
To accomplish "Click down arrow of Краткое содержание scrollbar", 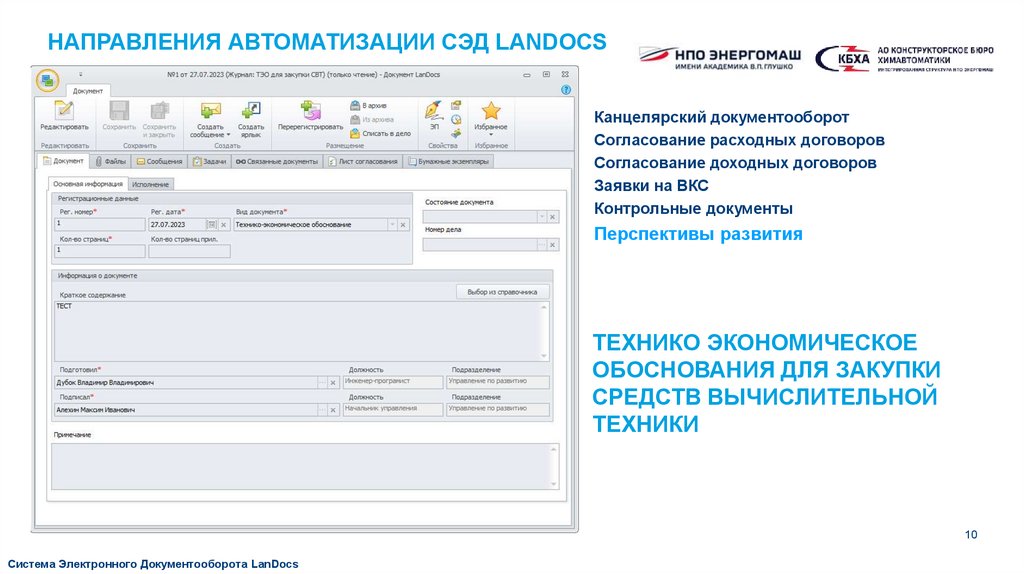I will tap(544, 355).
